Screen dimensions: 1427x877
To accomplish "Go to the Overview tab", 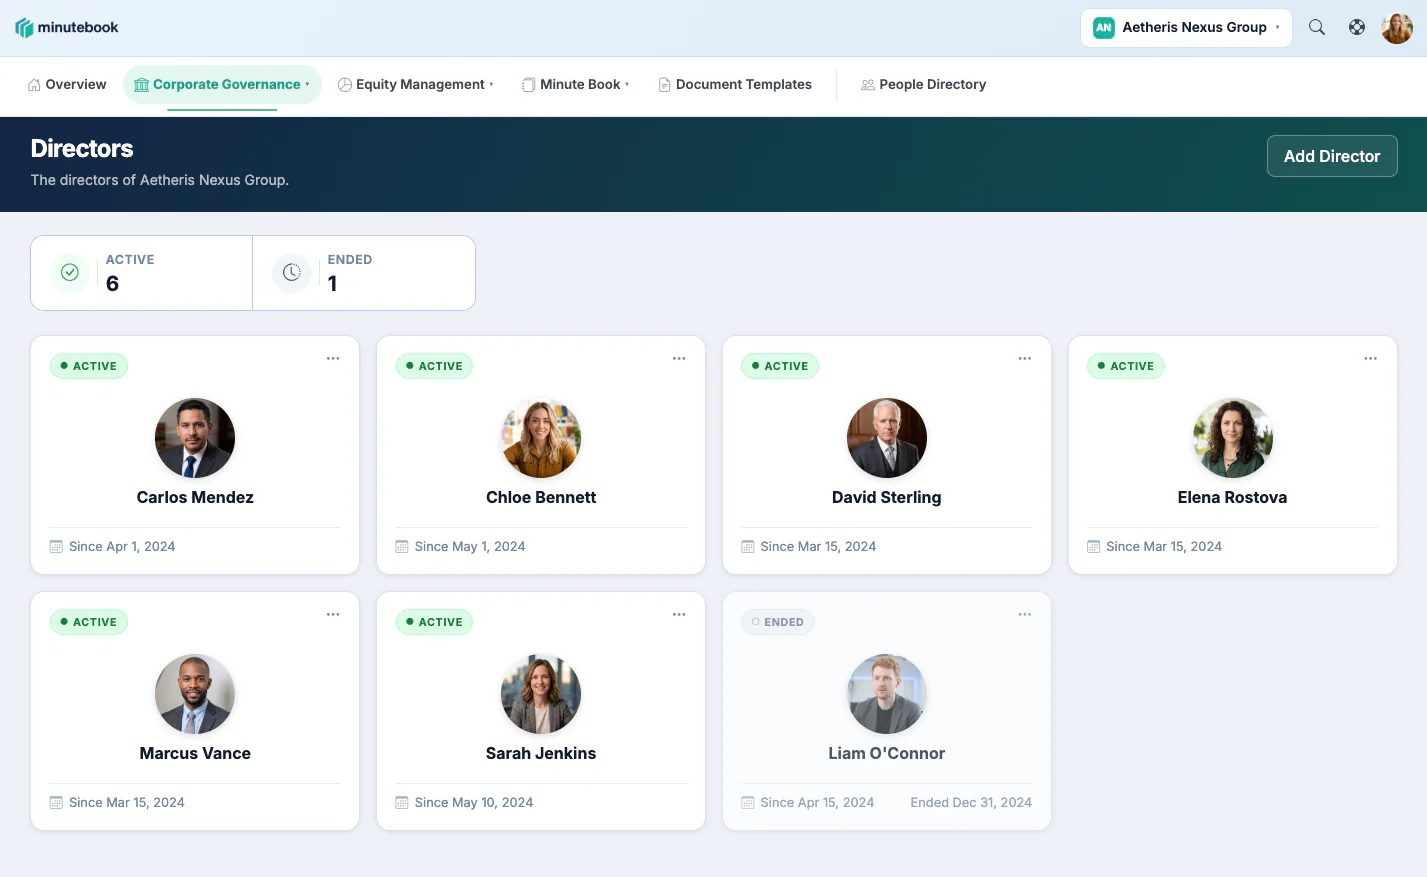I will [x=67, y=85].
